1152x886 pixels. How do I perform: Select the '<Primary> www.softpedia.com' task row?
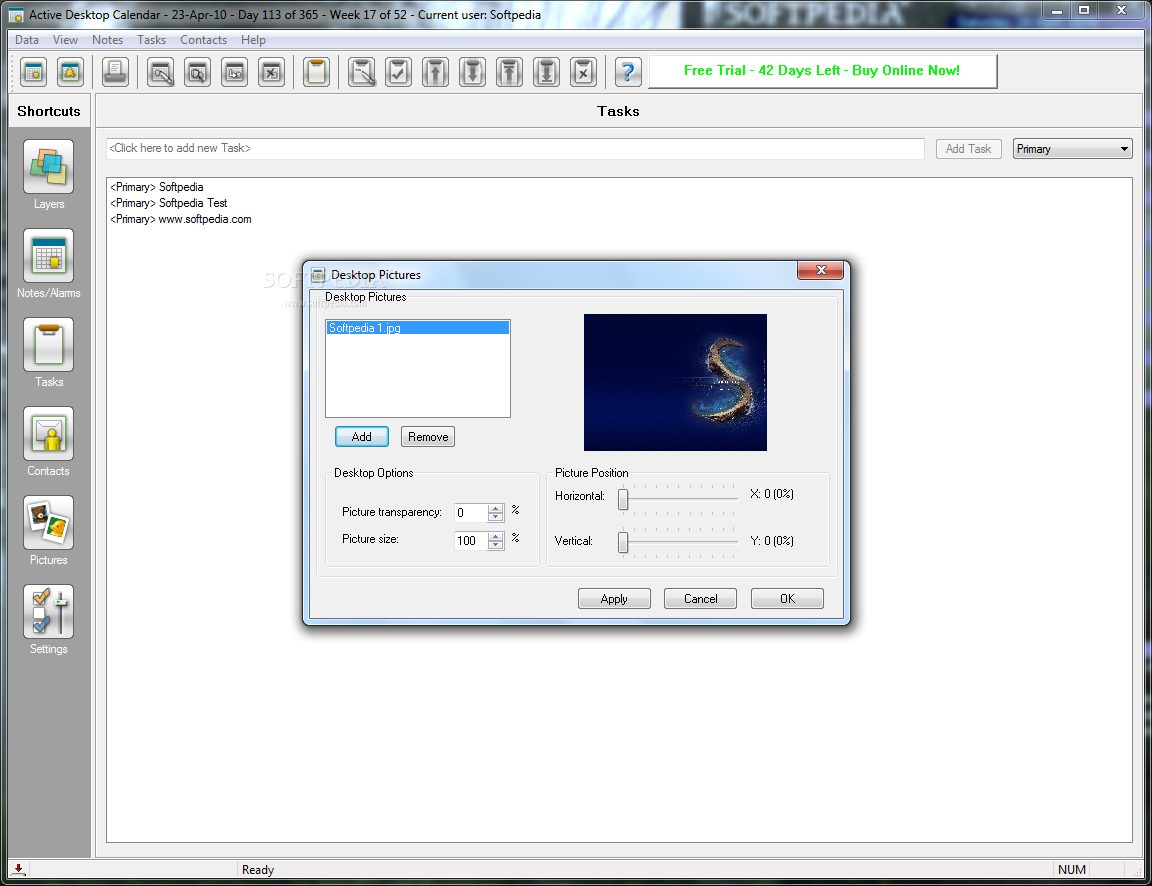181,220
